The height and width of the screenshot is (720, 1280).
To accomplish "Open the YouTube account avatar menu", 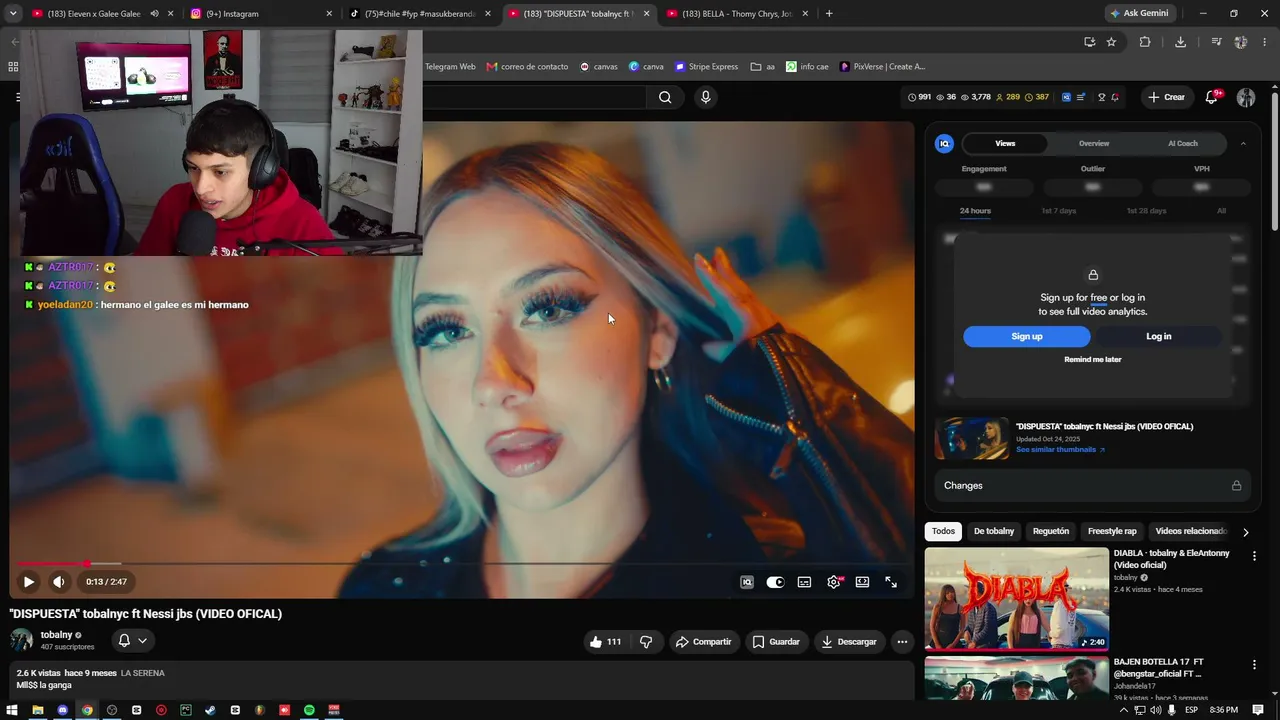I will click(x=1246, y=97).
